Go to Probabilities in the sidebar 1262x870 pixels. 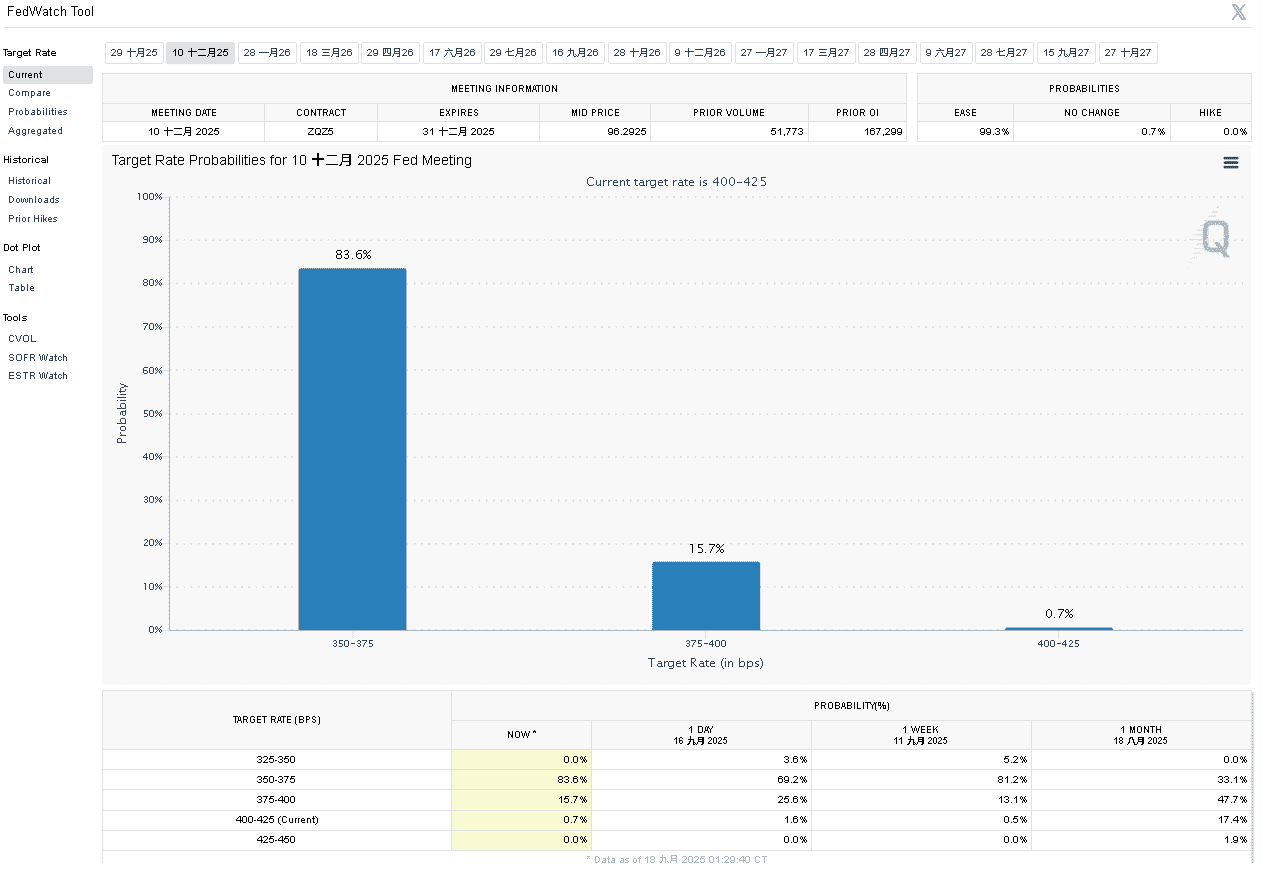click(38, 112)
